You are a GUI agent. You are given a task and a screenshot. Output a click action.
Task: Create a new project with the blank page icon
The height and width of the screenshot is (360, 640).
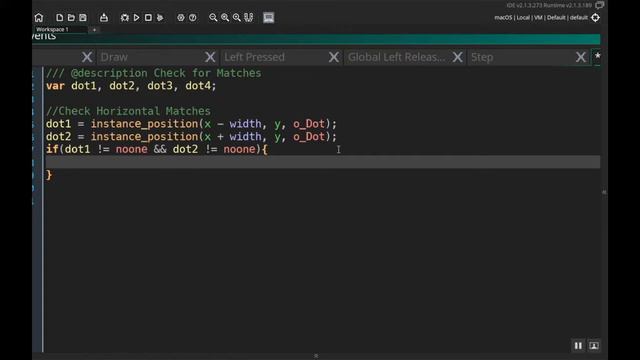click(60, 18)
